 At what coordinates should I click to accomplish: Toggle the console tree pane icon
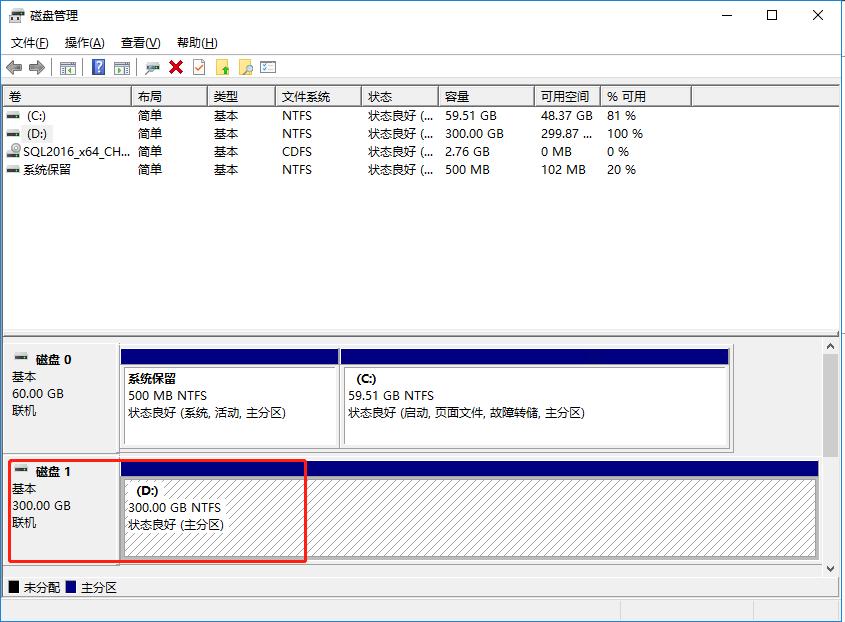[68, 67]
